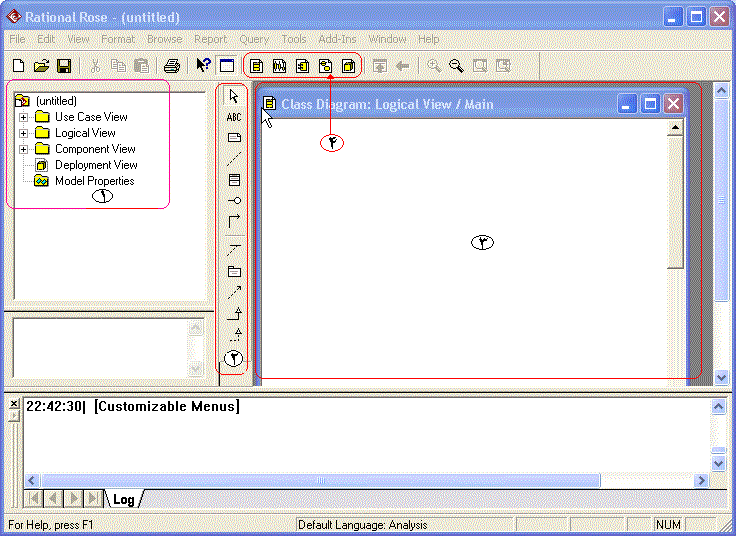Screen dimensions: 736x536
Task: Browse State Machine Diagram toolbar icon
Action: tap(325, 66)
